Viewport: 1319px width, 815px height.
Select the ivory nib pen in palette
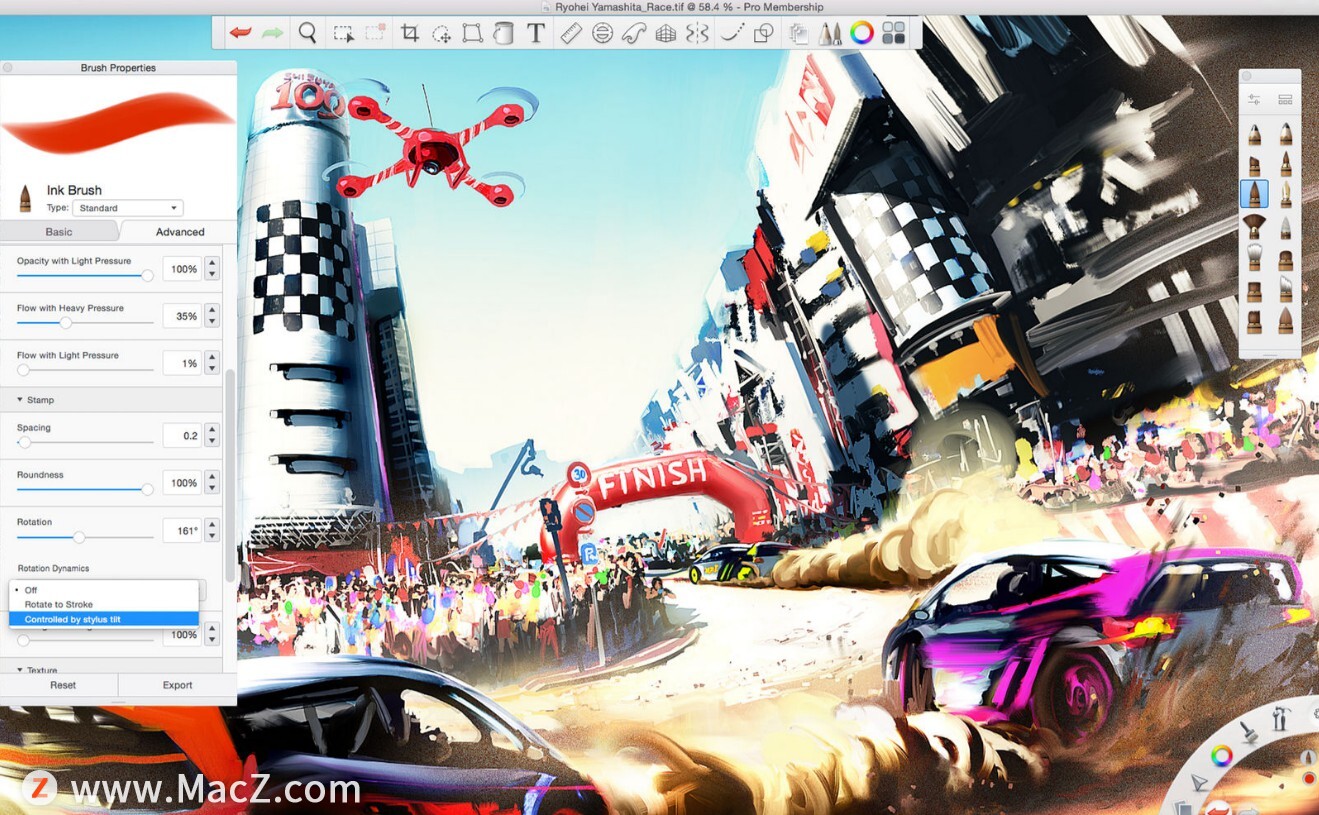1286,194
